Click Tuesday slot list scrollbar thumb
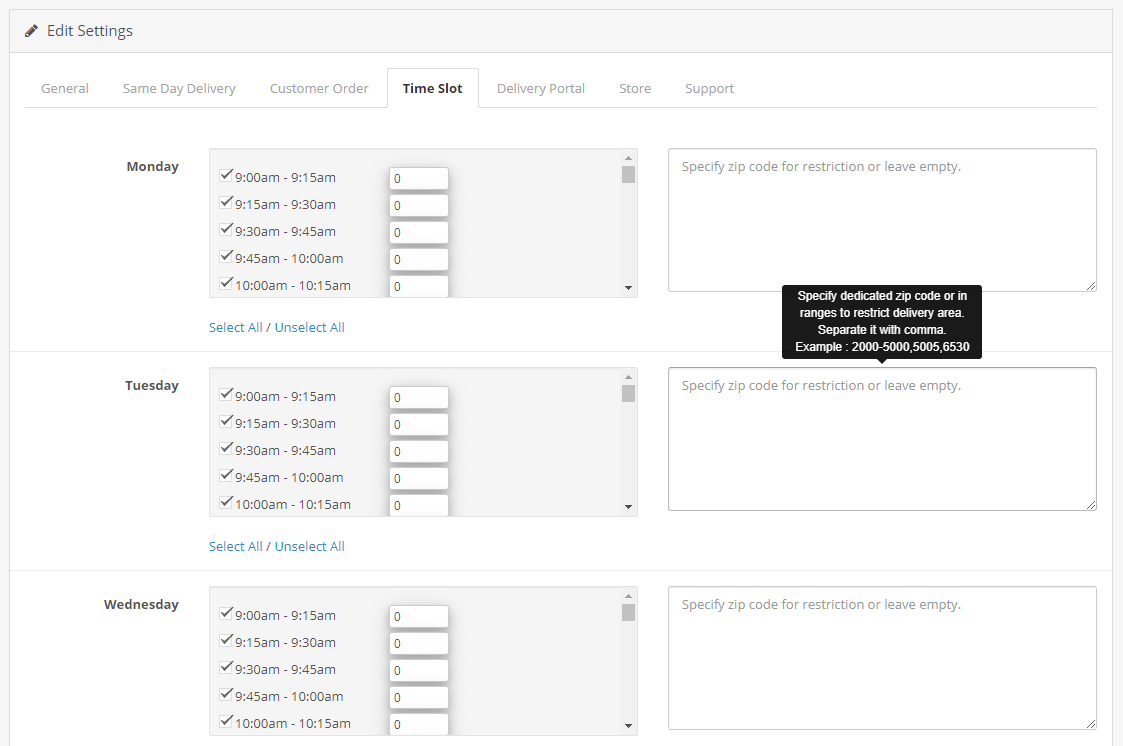The width and height of the screenshot is (1123, 746). tap(628, 394)
